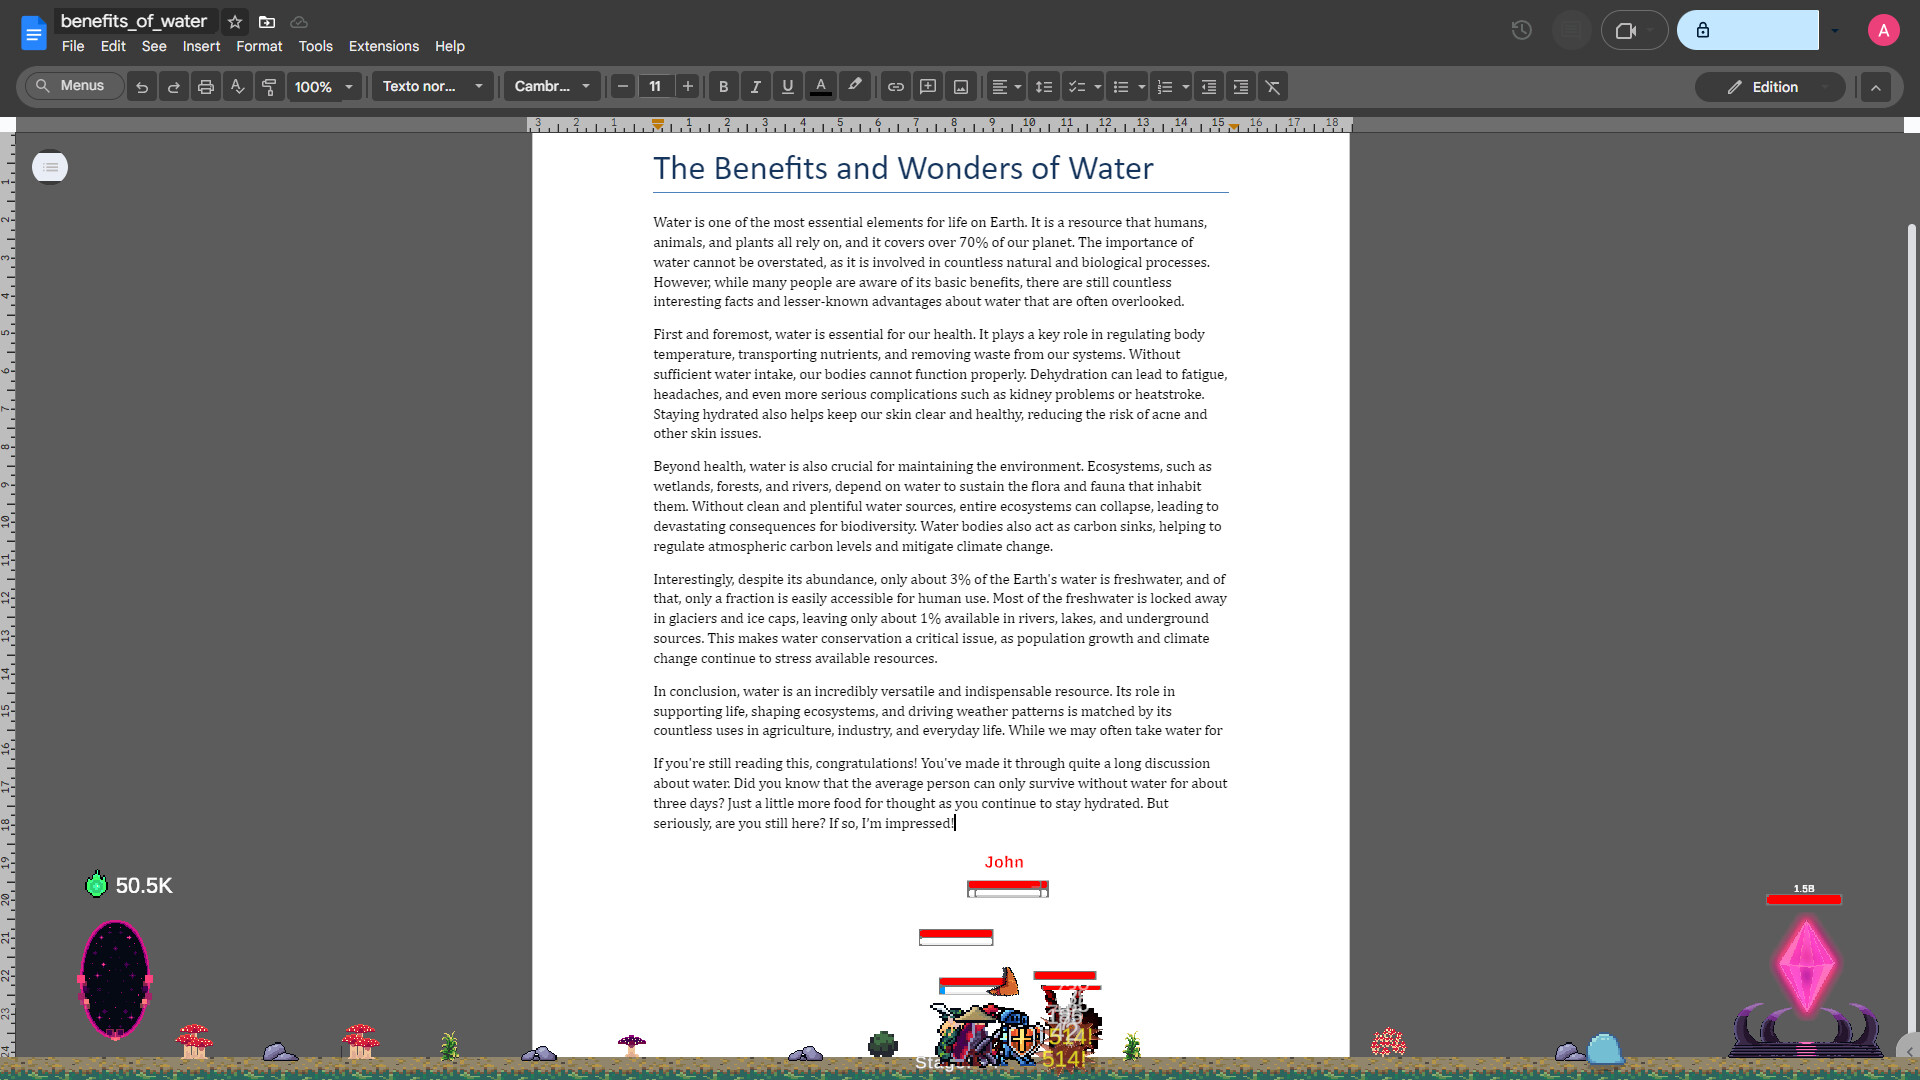This screenshot has height=1080, width=1920.
Task: Click the Menus search button
Action: tap(71, 86)
